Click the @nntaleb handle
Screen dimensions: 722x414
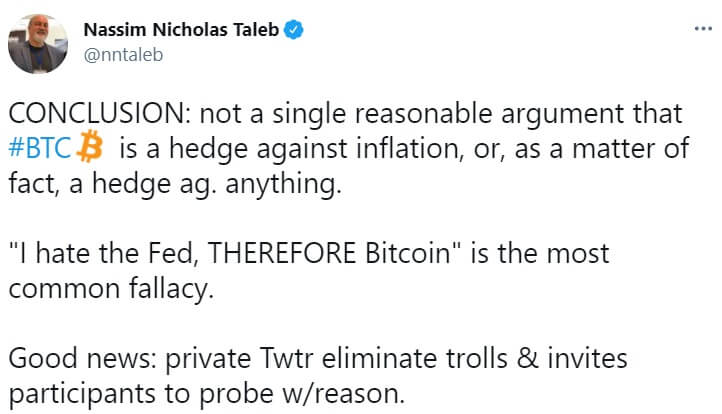point(123,55)
